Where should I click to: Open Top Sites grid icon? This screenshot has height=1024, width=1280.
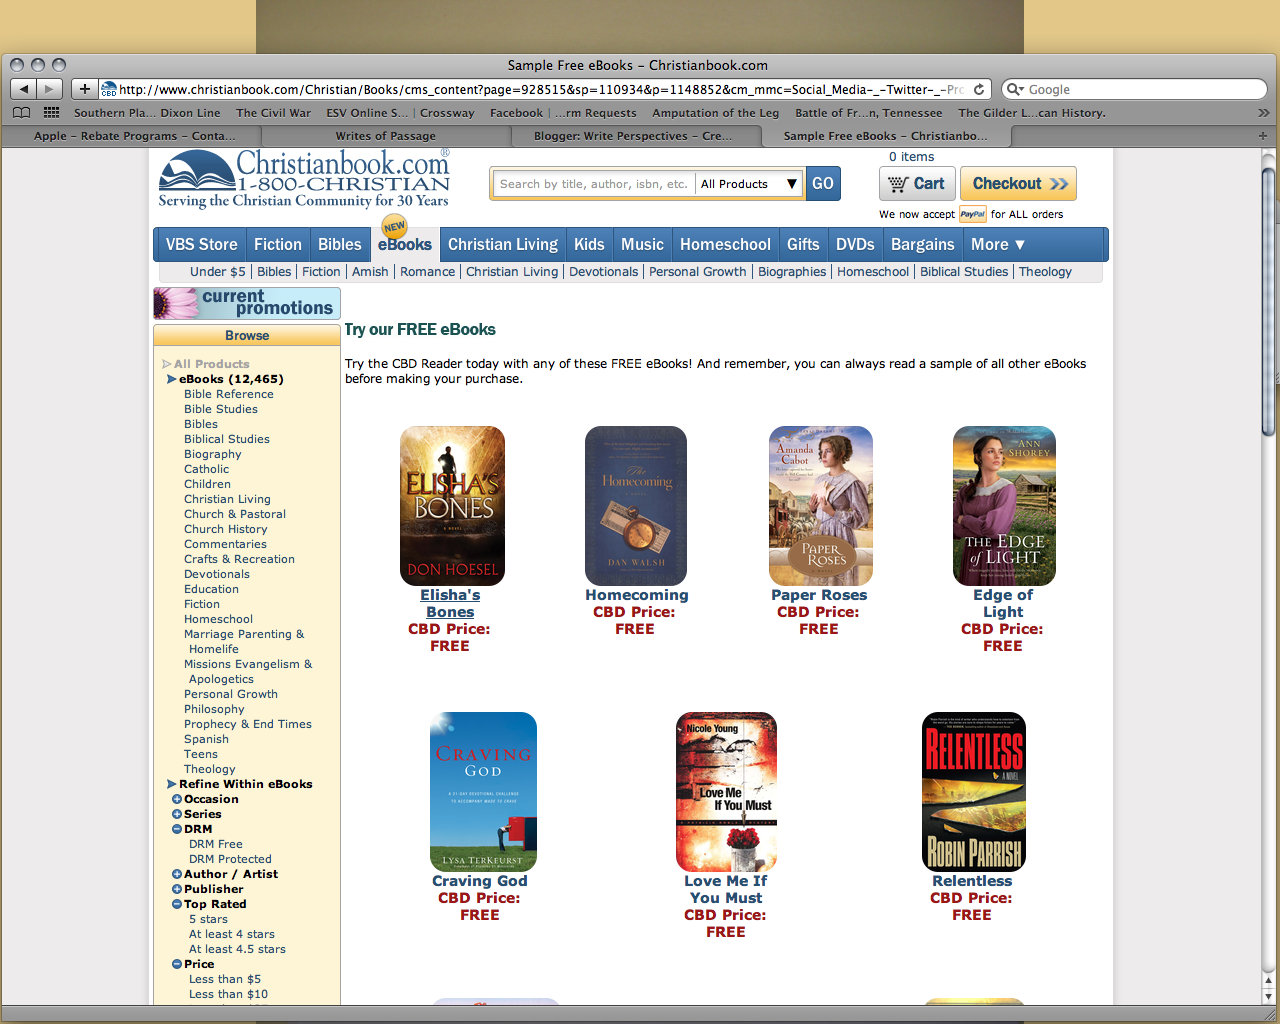click(x=52, y=113)
